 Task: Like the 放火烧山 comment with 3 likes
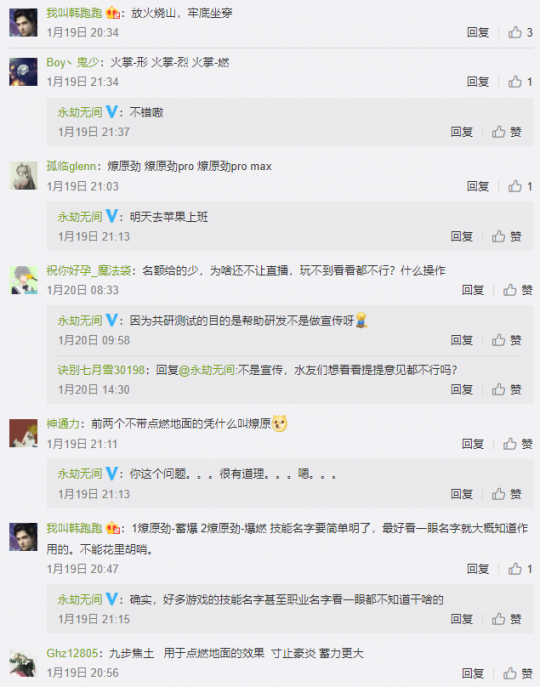pyautogui.click(x=520, y=32)
